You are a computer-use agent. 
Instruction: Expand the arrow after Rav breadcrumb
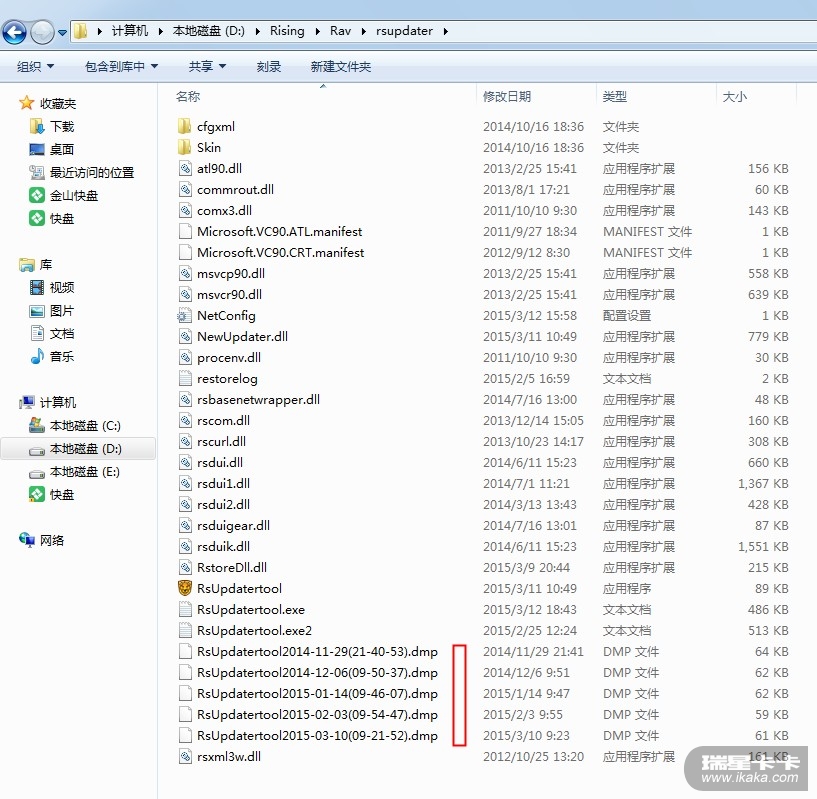(x=364, y=31)
